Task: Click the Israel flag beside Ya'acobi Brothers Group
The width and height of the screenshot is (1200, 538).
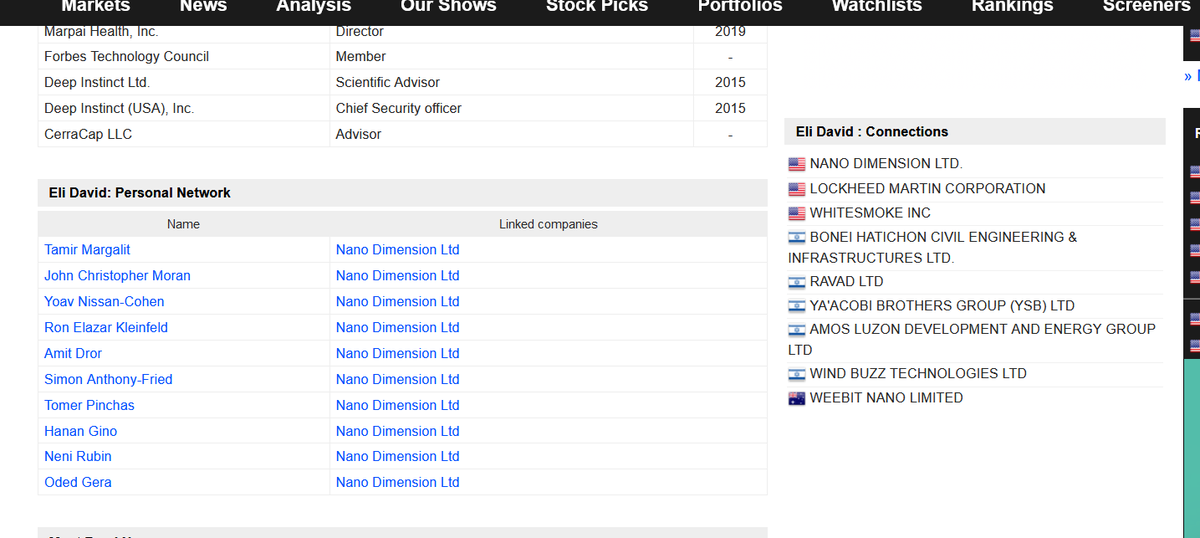Action: pos(797,306)
